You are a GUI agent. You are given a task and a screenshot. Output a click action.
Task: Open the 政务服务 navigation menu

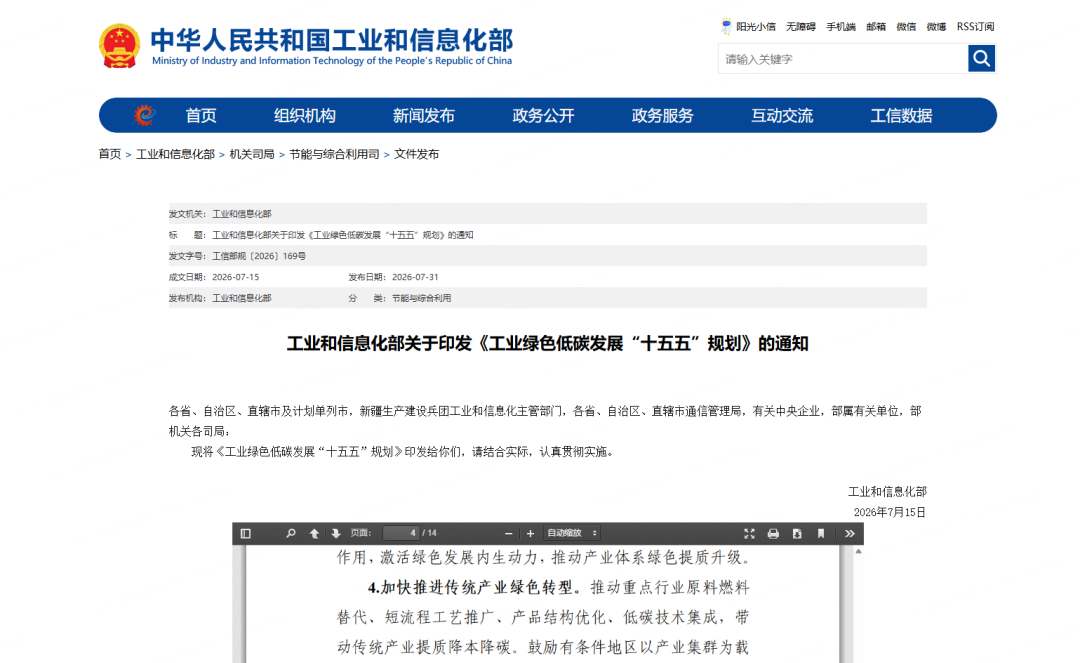point(663,115)
